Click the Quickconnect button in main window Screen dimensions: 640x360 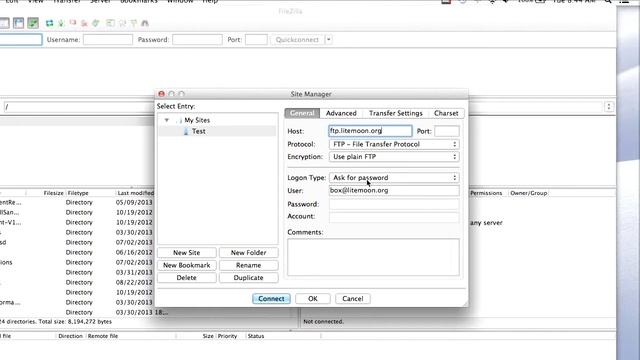(x=297, y=40)
